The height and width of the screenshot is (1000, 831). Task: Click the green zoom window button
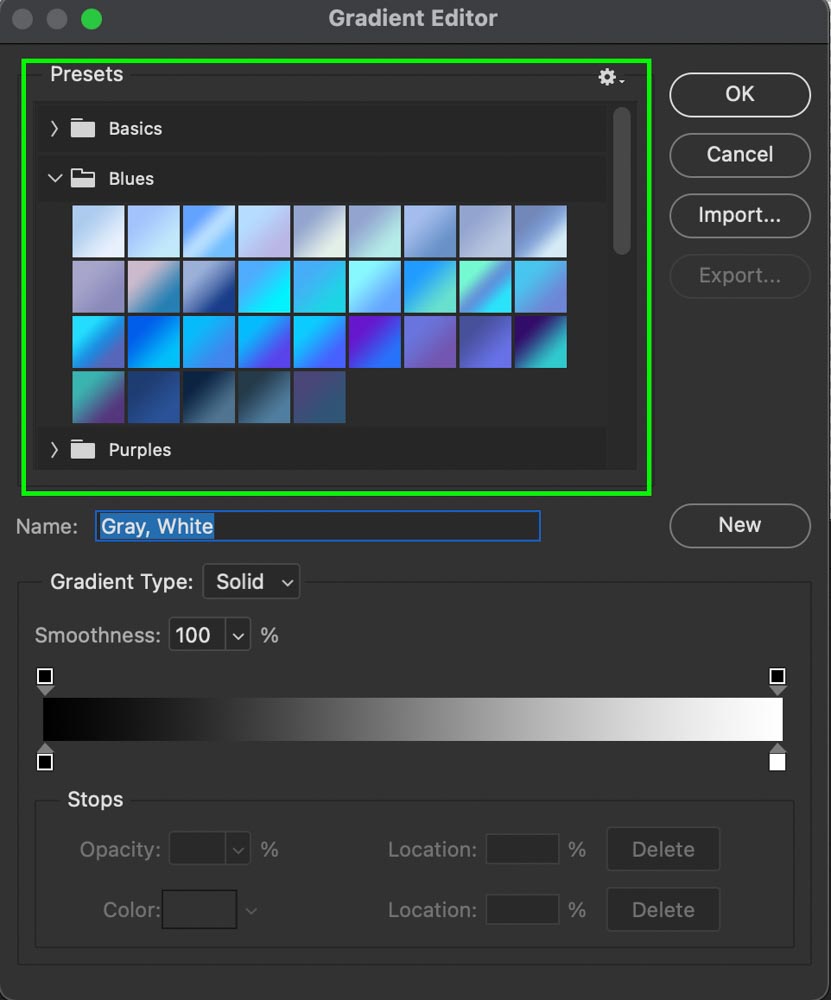(x=91, y=19)
